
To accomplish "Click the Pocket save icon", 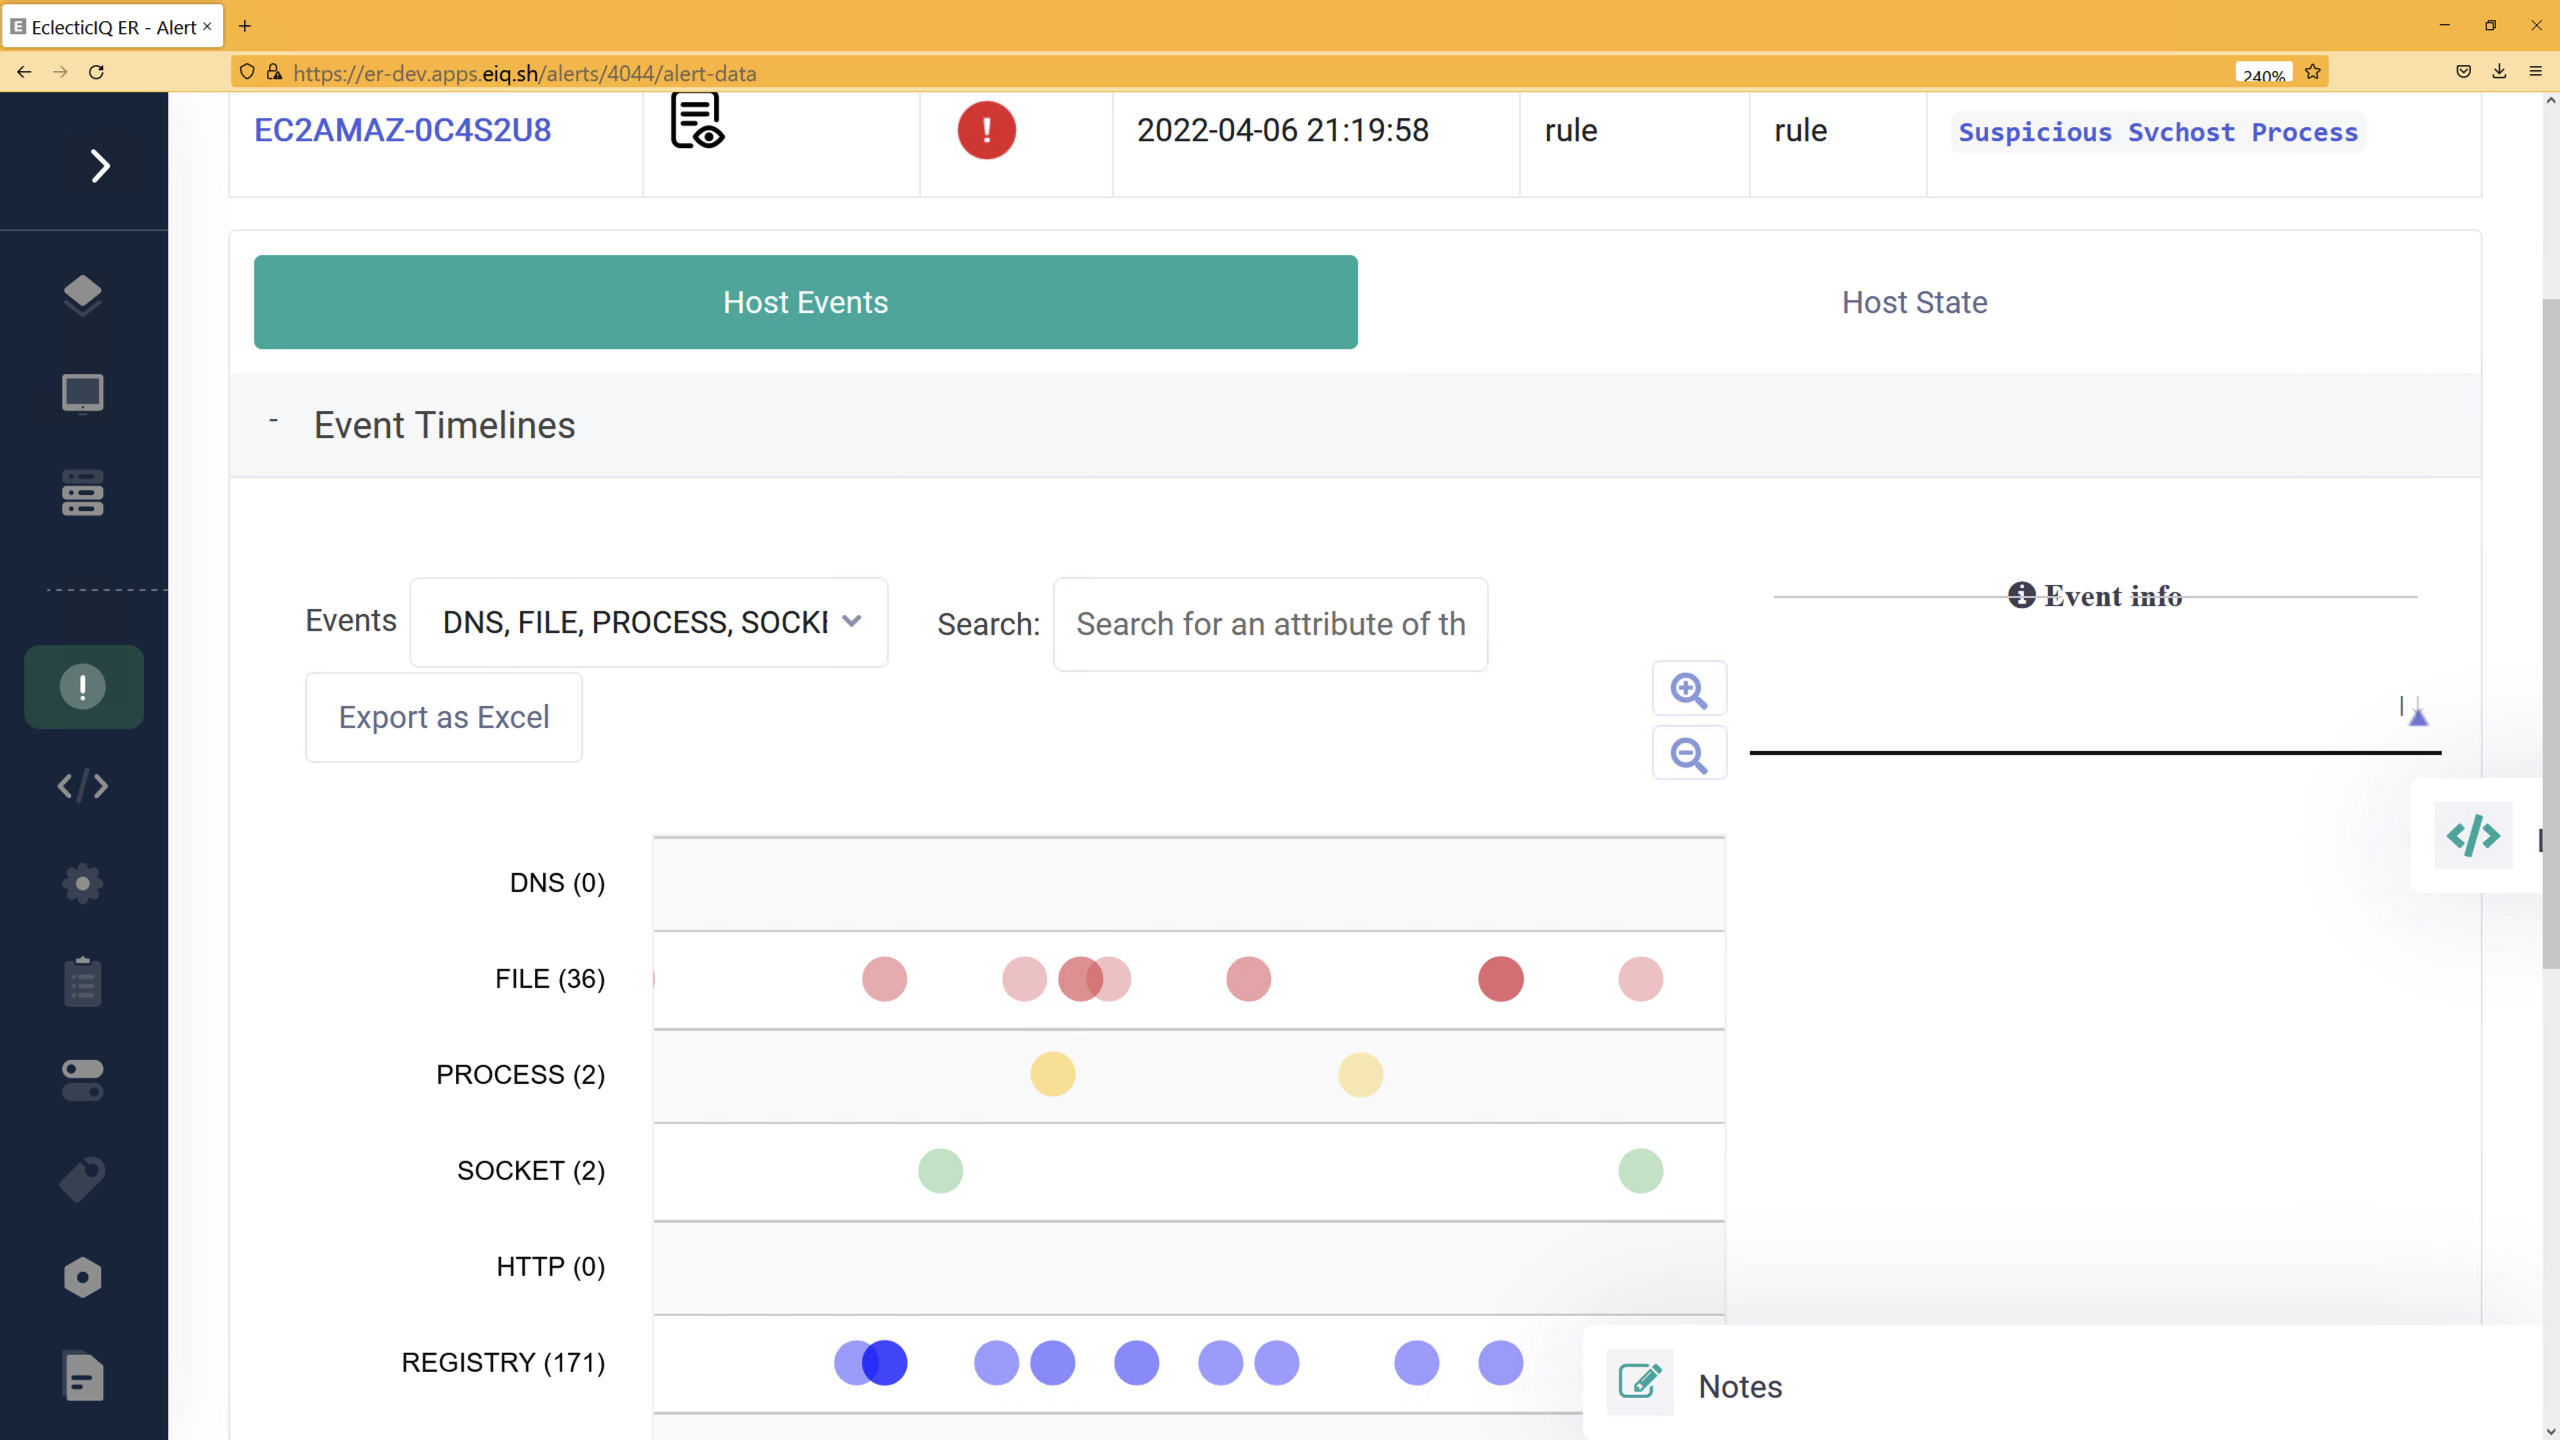I will (2463, 72).
